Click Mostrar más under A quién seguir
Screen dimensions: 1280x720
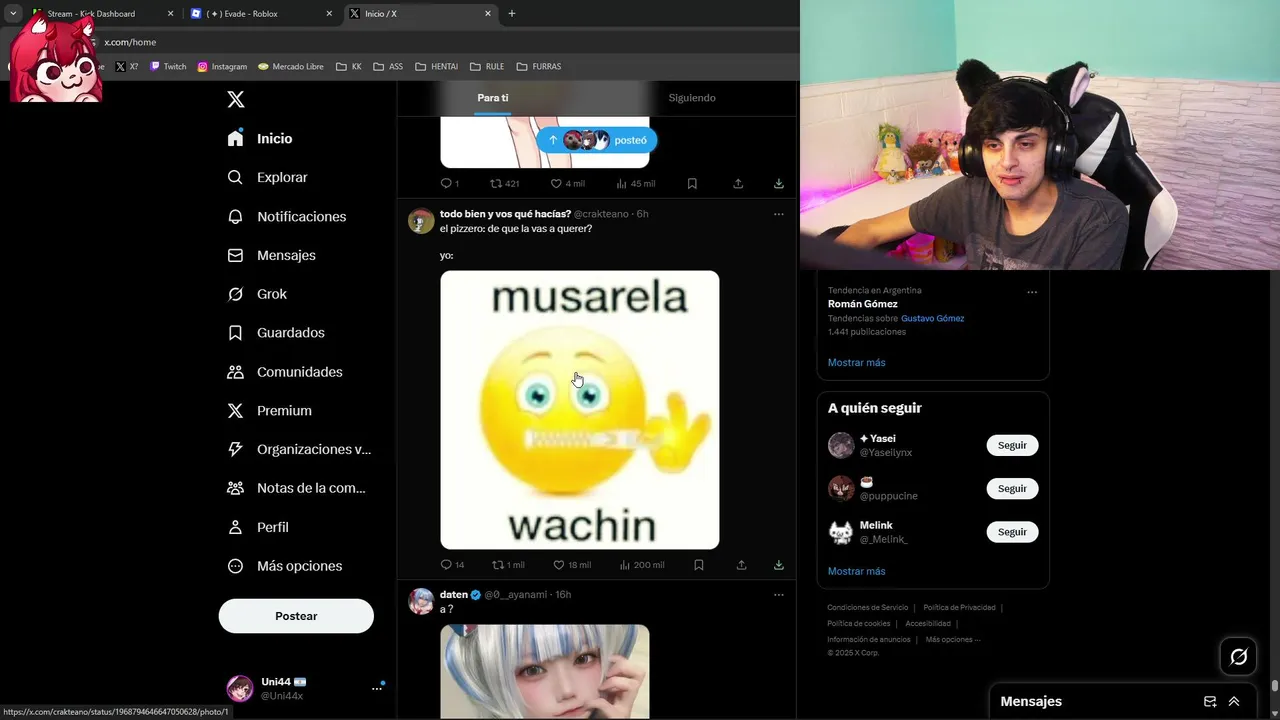click(x=856, y=571)
